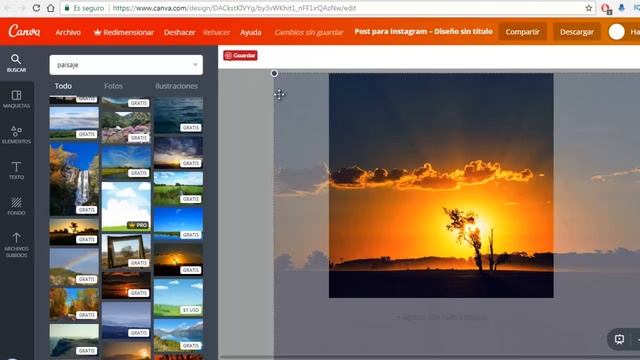The height and width of the screenshot is (360, 640).
Task: Open the Archivo menu
Action: click(x=68, y=32)
